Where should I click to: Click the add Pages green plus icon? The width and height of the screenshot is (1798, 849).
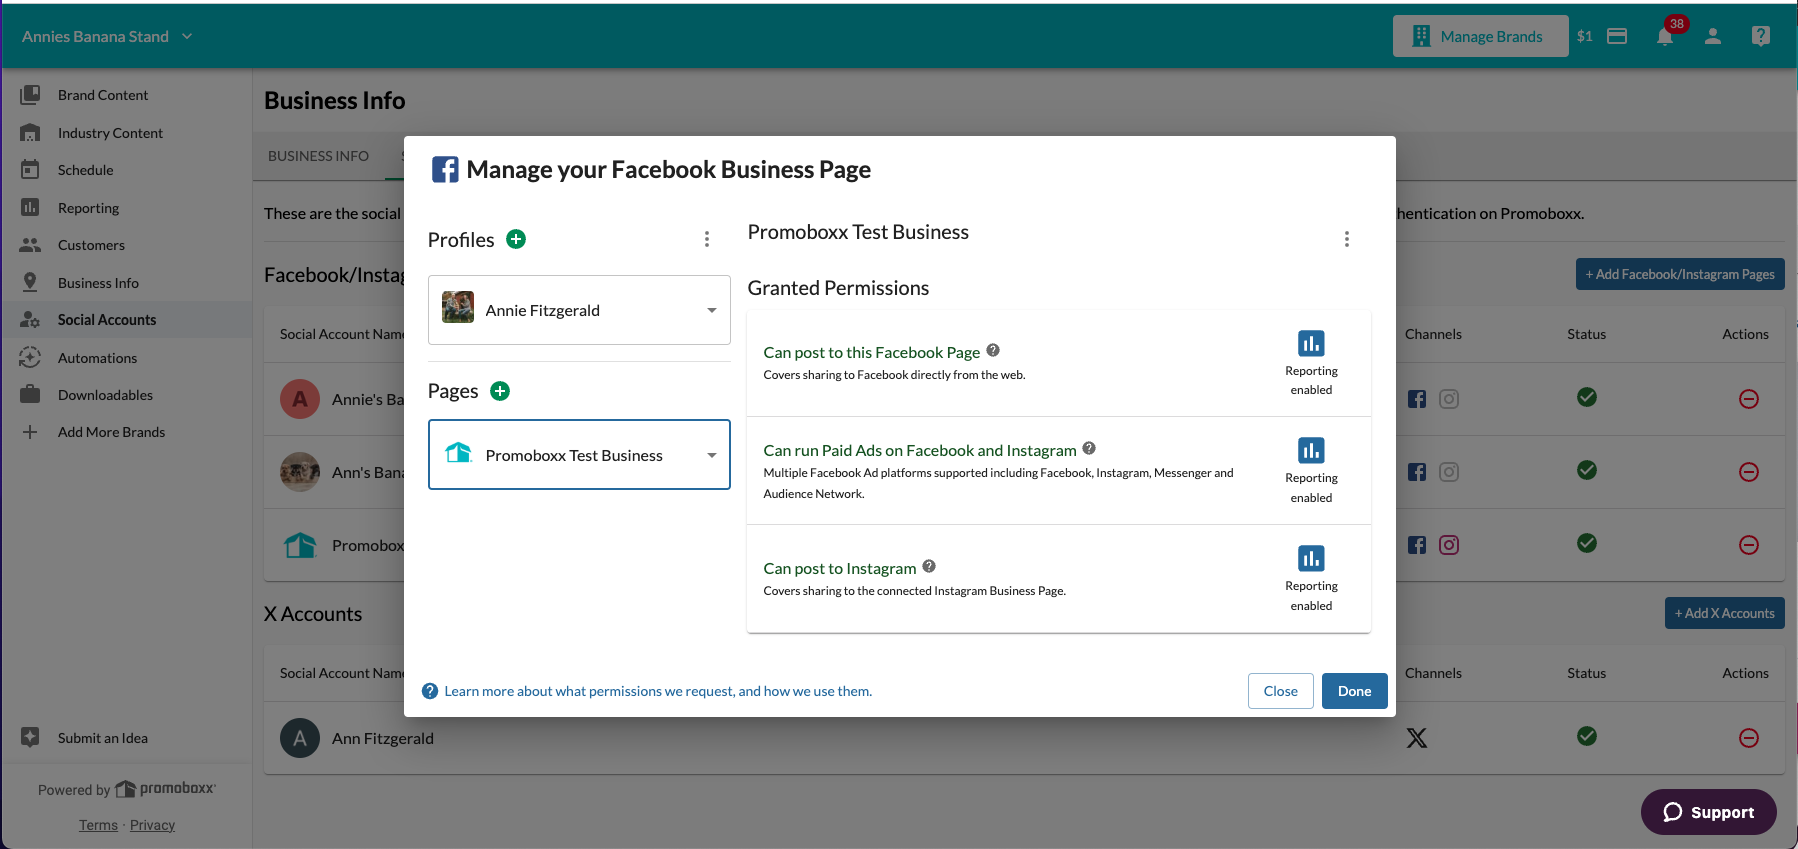(x=500, y=391)
